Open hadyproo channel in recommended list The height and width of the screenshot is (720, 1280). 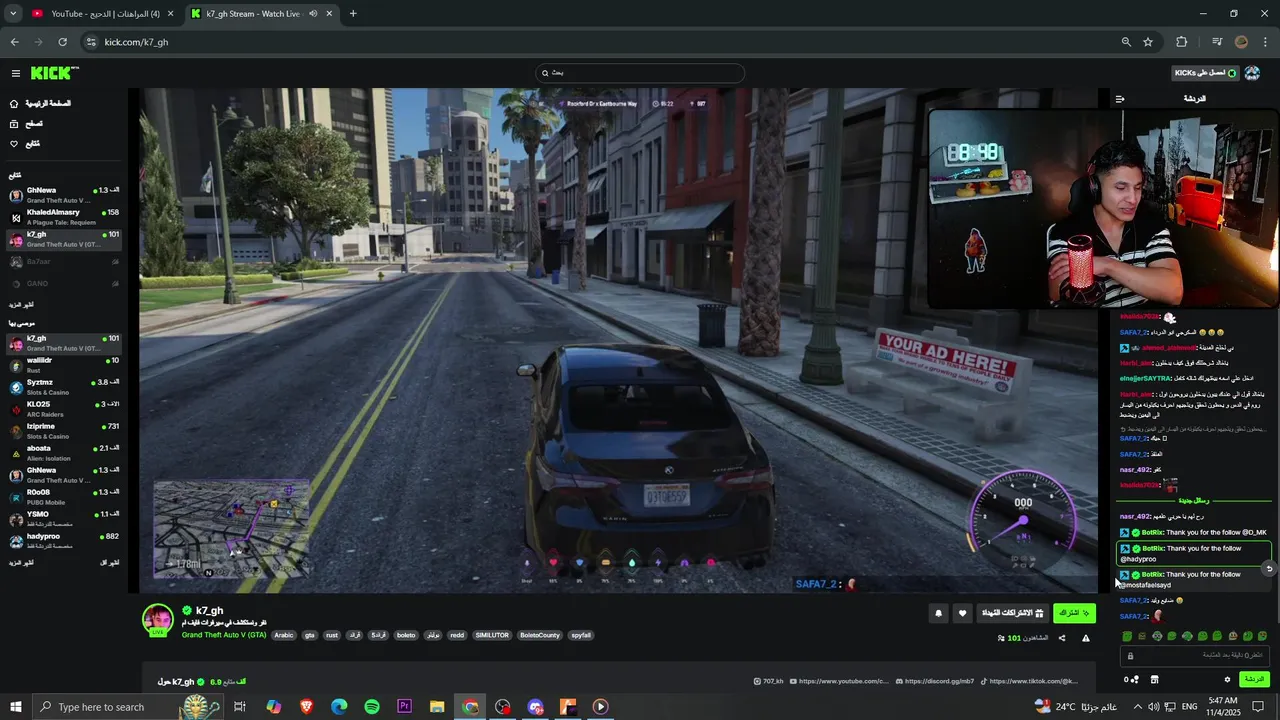pyautogui.click(x=64, y=541)
